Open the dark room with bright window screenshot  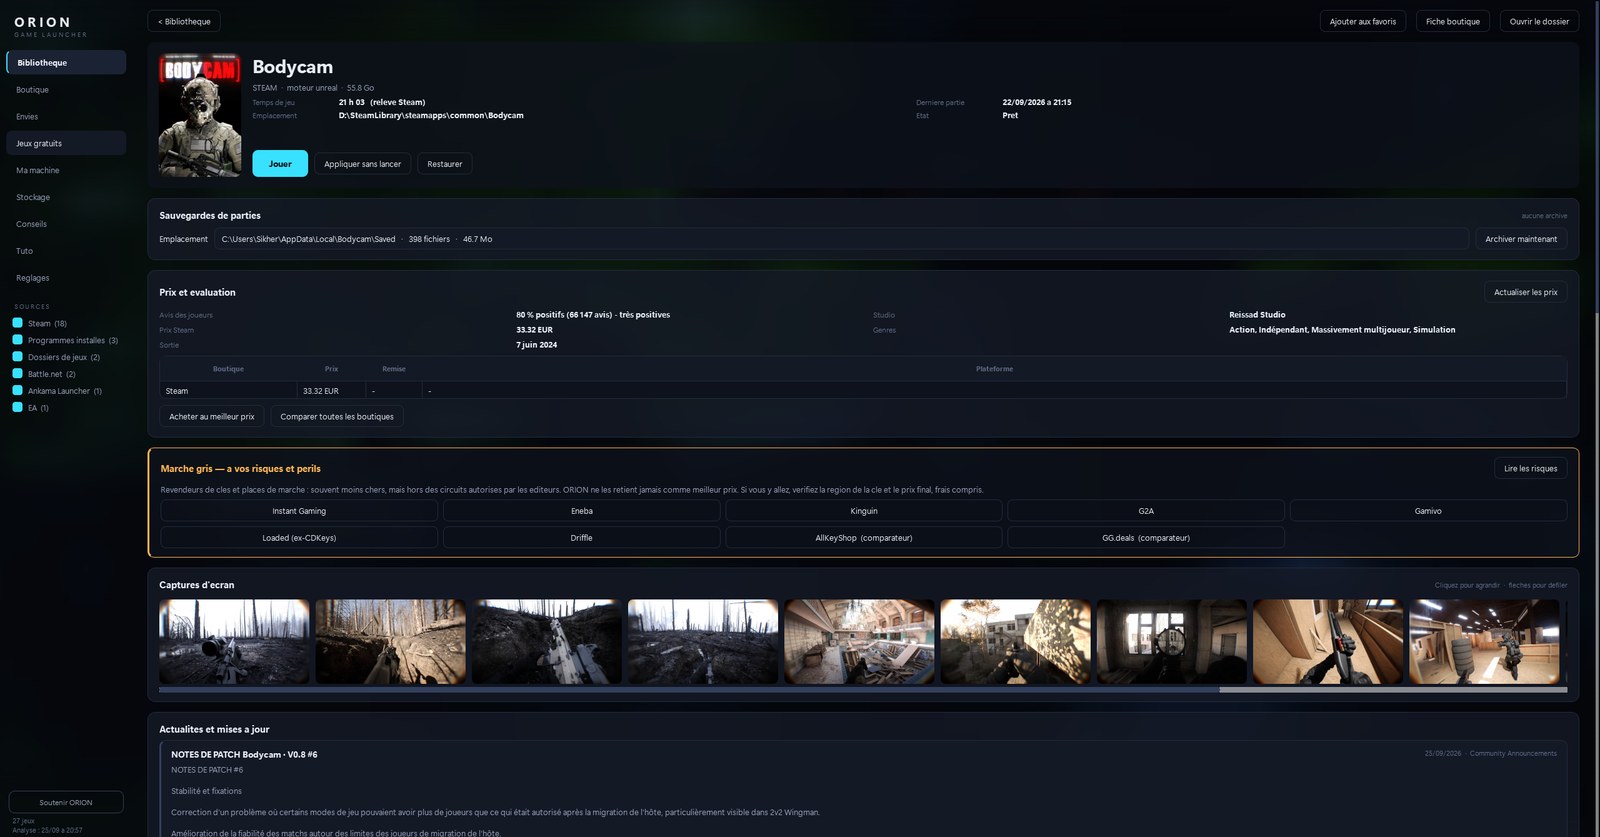click(1172, 642)
